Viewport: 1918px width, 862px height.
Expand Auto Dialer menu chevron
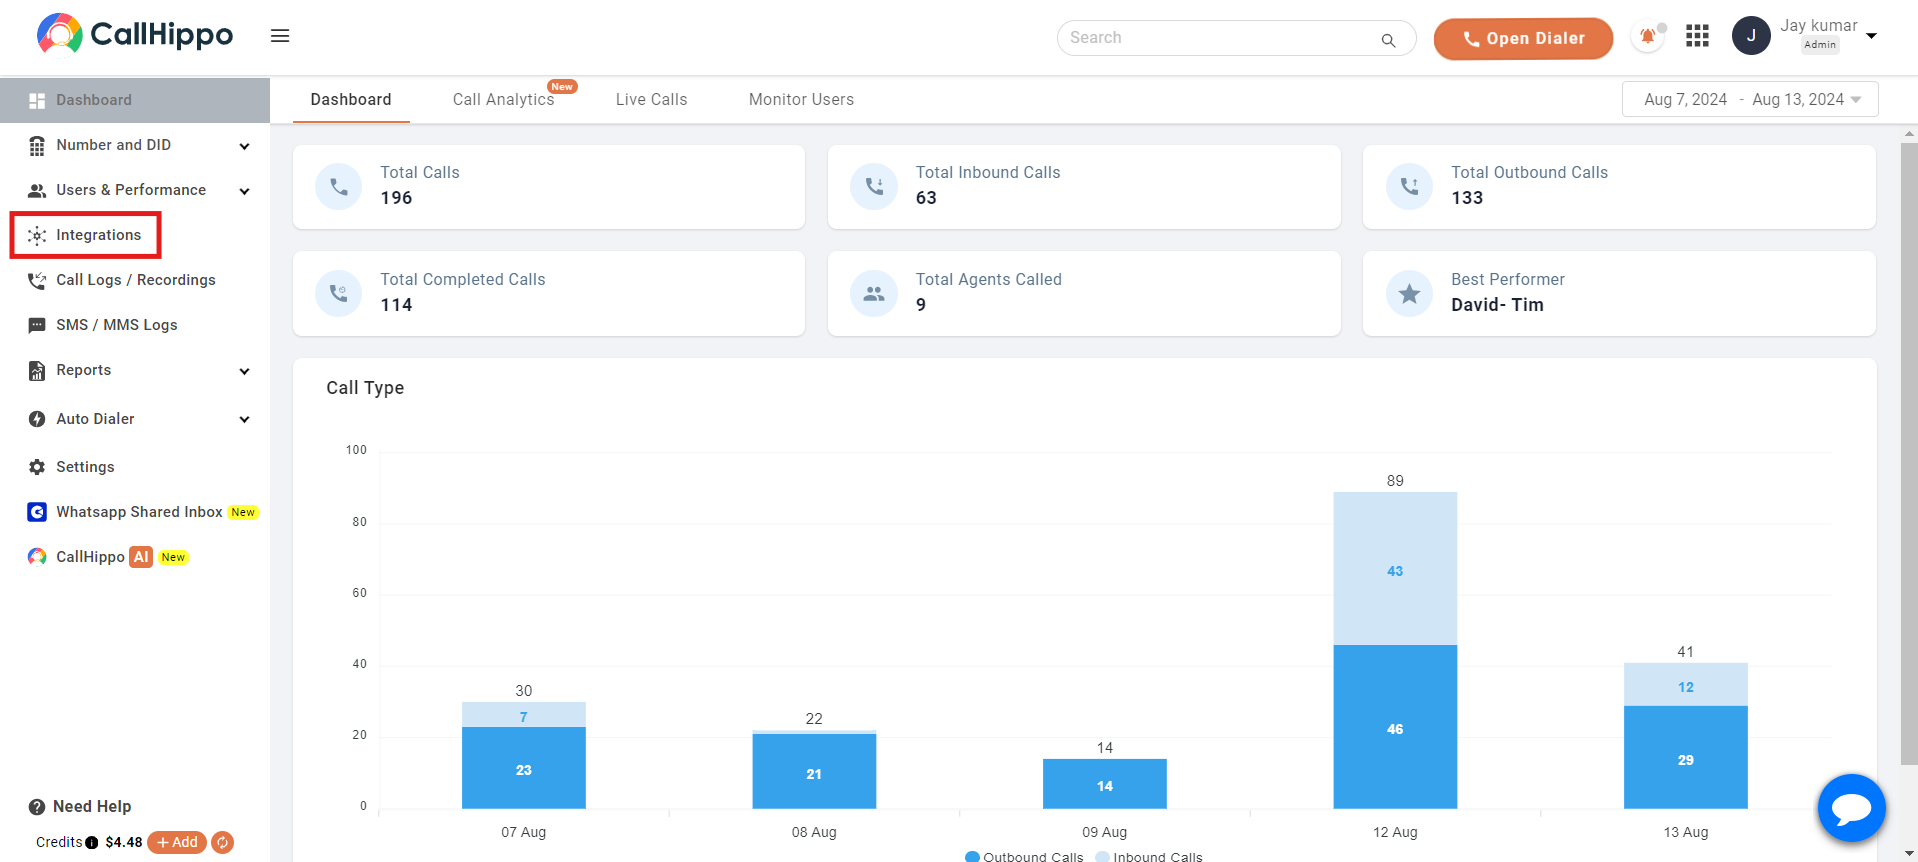tap(244, 419)
